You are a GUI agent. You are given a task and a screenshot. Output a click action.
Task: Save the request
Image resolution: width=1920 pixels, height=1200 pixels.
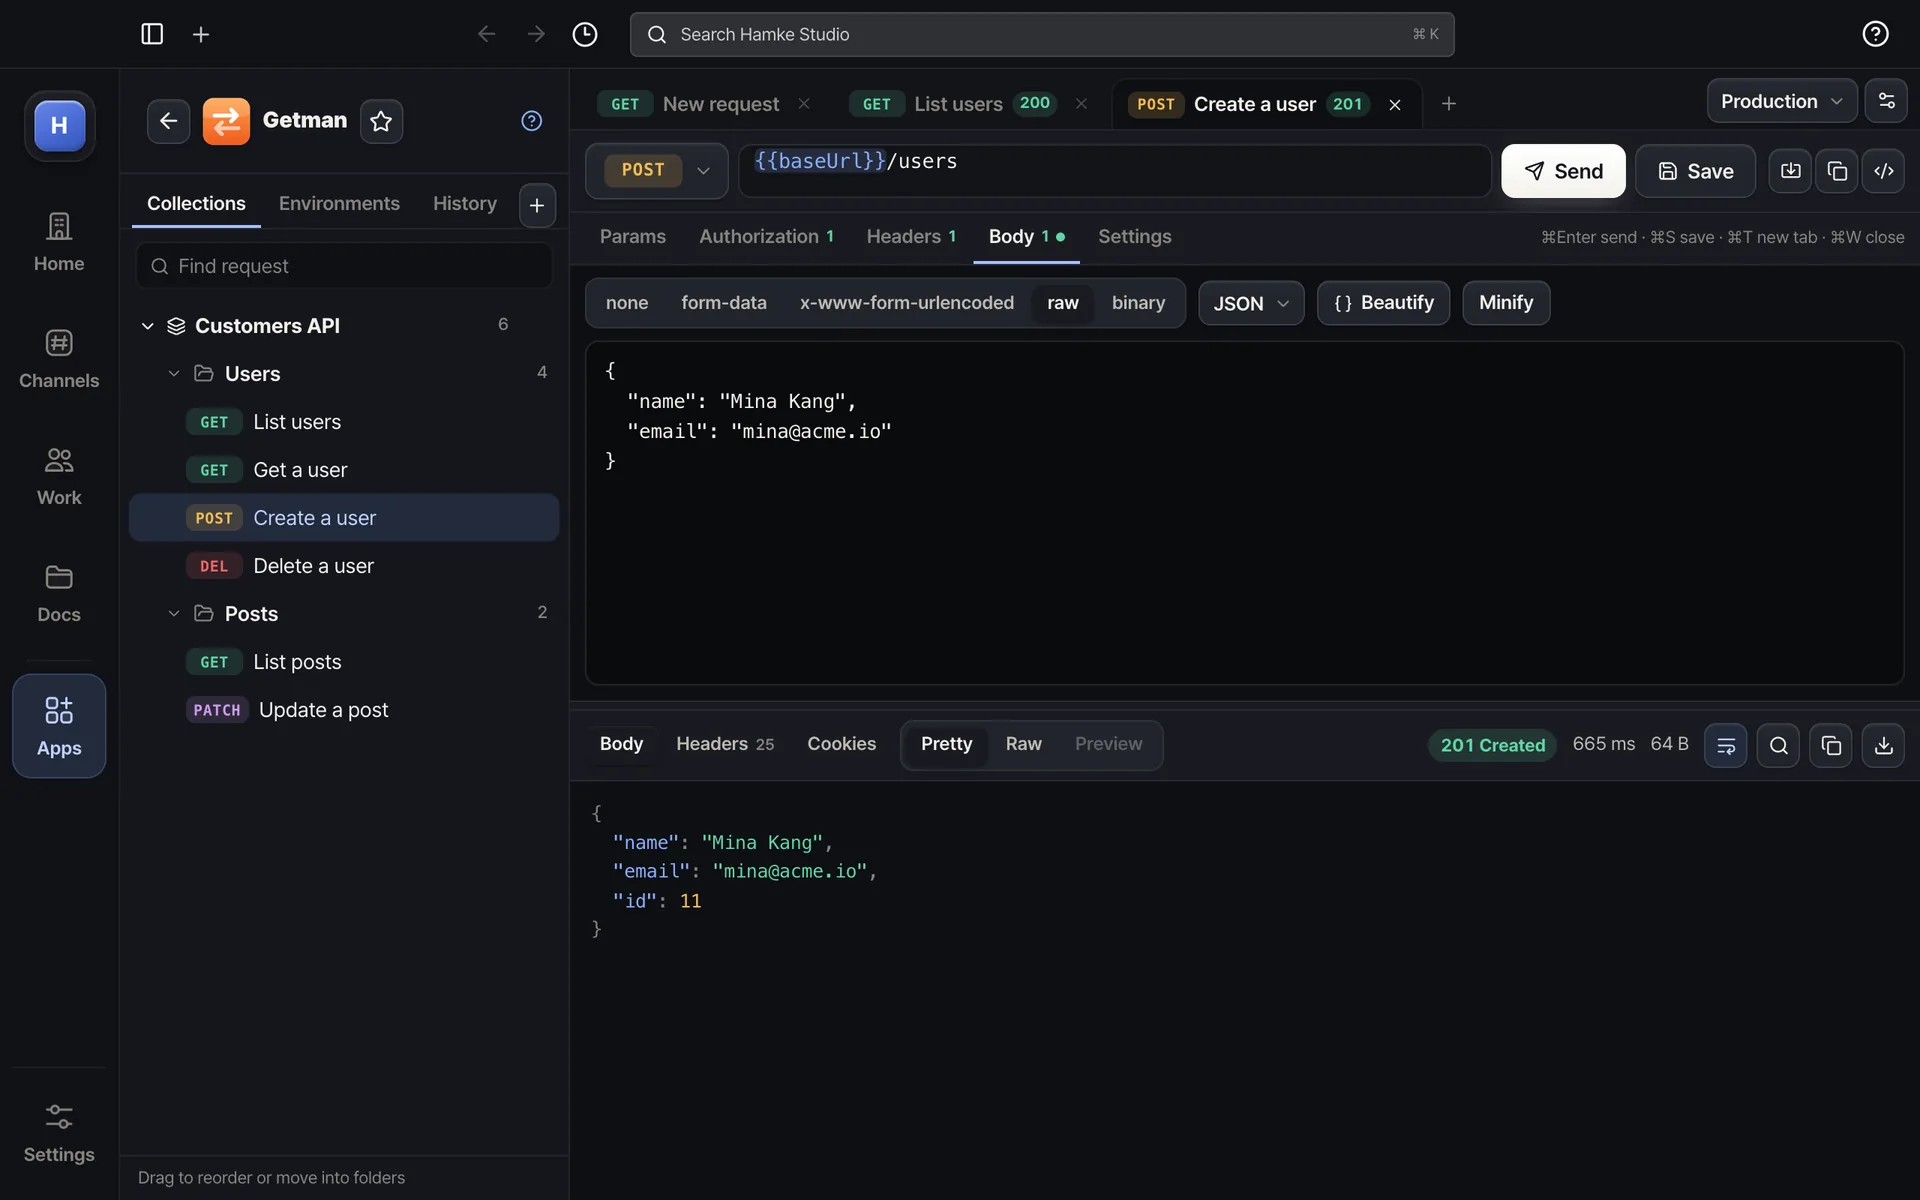click(x=1695, y=171)
